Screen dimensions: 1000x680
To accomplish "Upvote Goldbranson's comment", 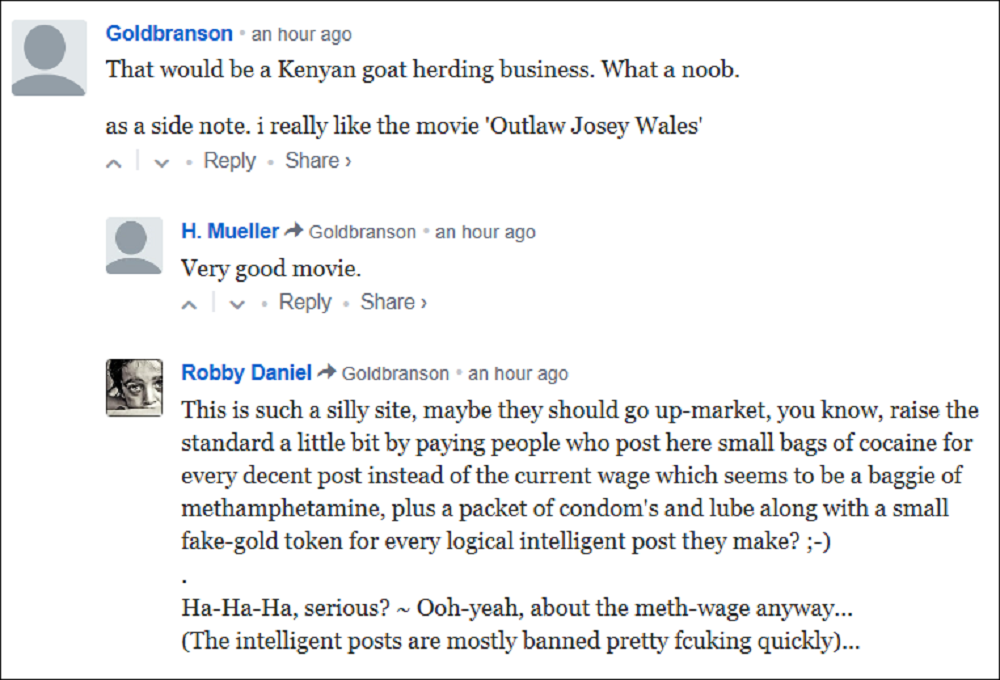I will point(115,163).
